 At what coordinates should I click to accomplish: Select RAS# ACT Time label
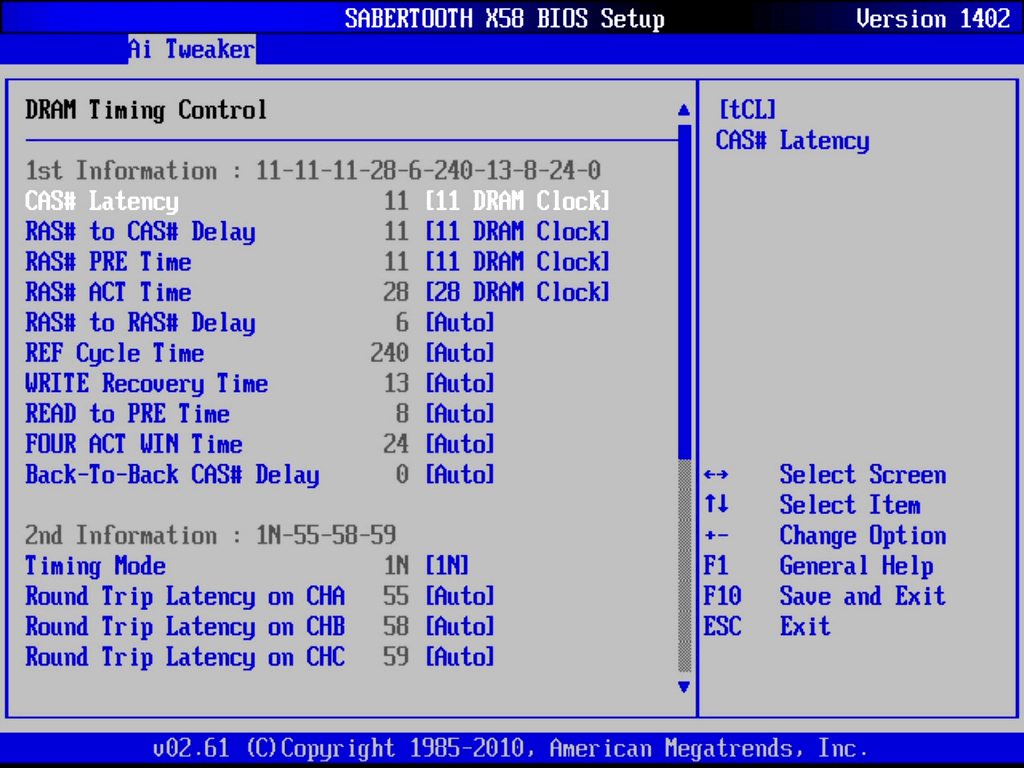pos(108,293)
